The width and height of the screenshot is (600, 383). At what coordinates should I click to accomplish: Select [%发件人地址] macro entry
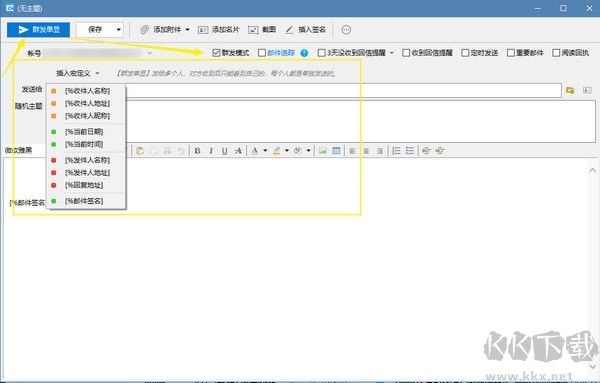pos(86,173)
